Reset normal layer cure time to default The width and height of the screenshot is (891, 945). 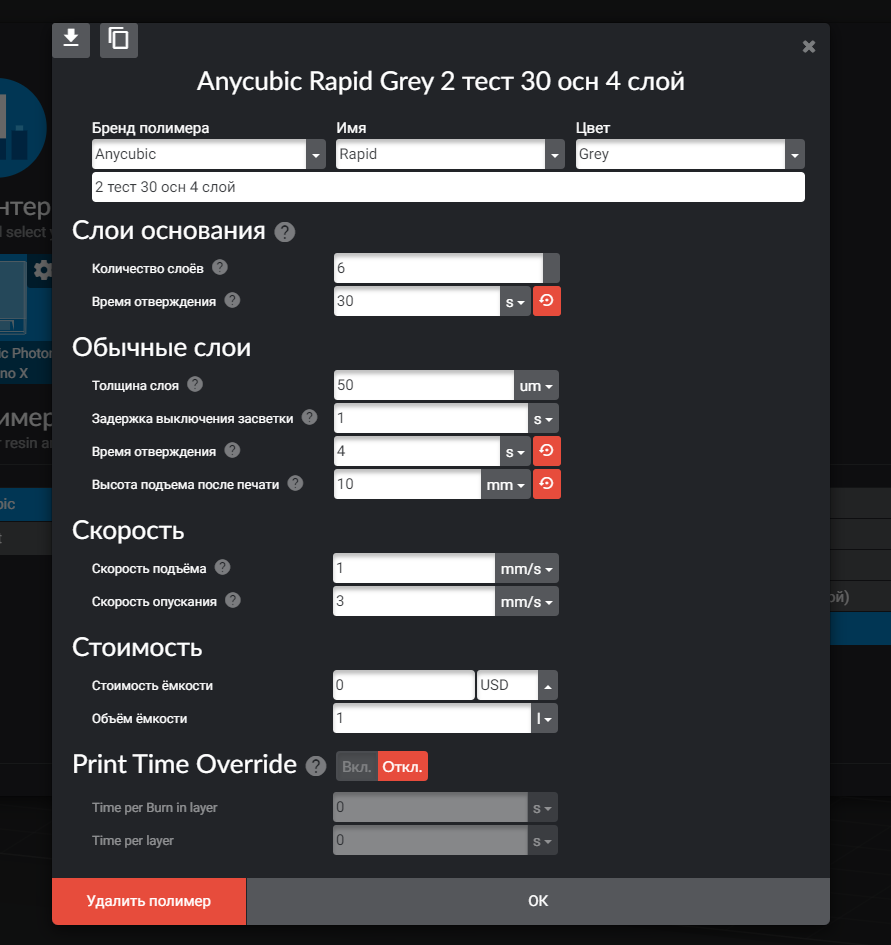click(x=547, y=451)
